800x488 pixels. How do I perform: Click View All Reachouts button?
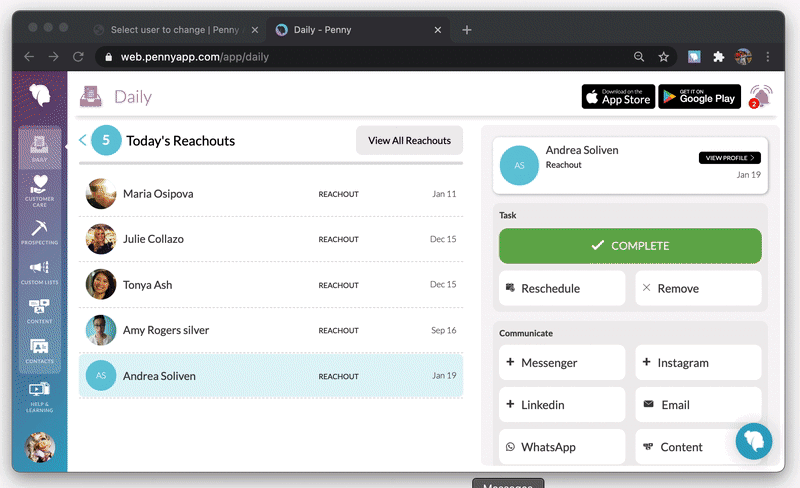tap(409, 140)
